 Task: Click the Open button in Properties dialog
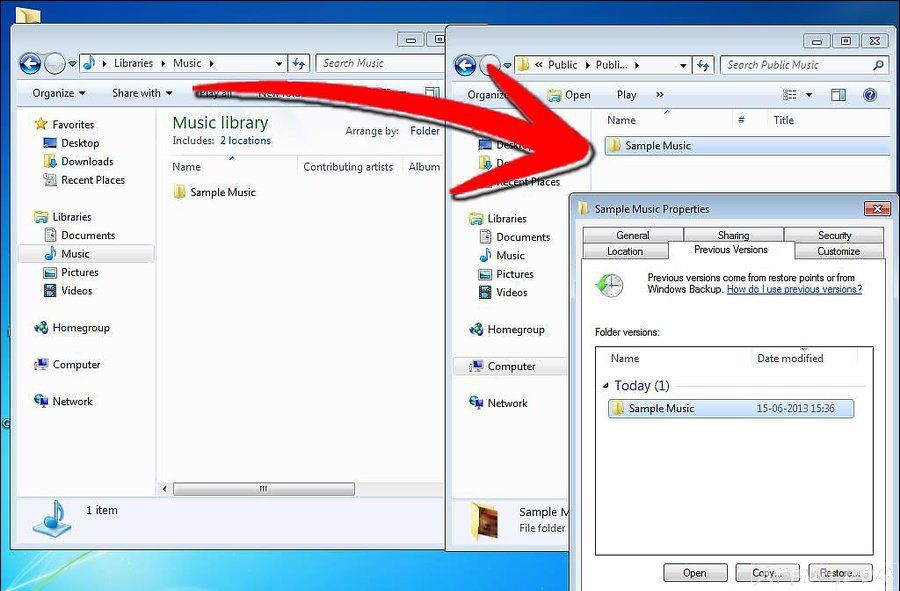694,573
